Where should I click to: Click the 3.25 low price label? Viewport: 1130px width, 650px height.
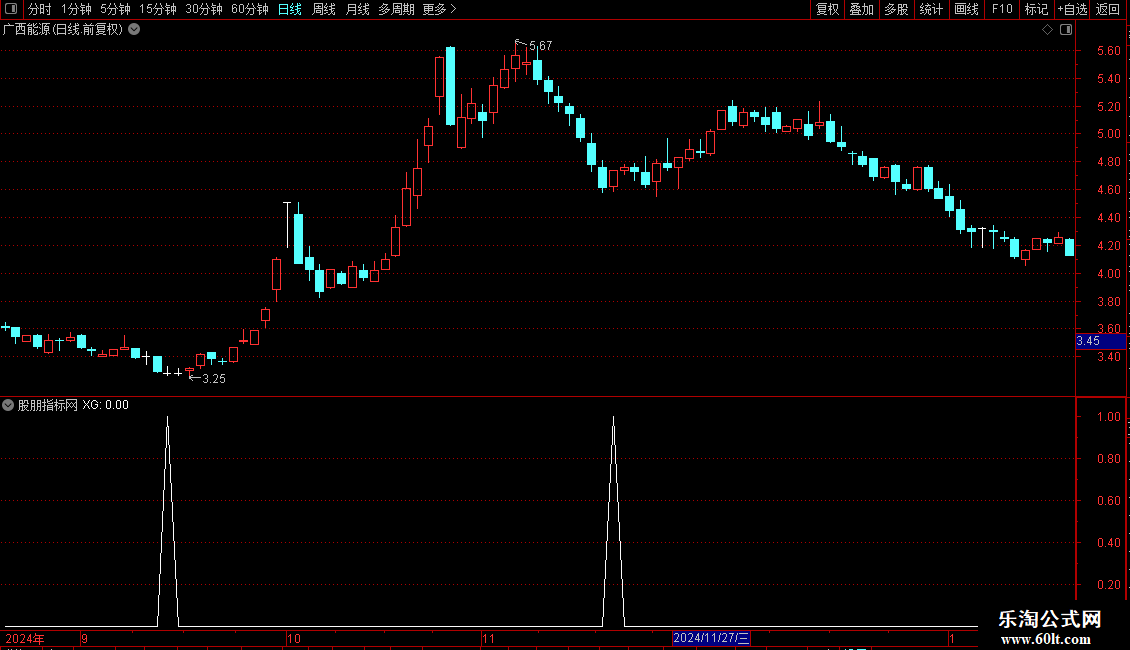tap(214, 379)
